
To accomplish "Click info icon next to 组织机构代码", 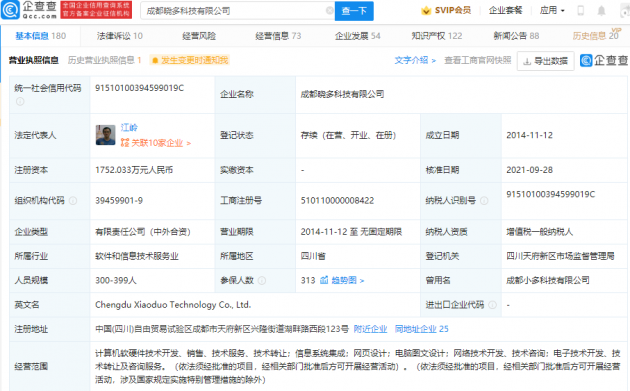I will point(73,201).
